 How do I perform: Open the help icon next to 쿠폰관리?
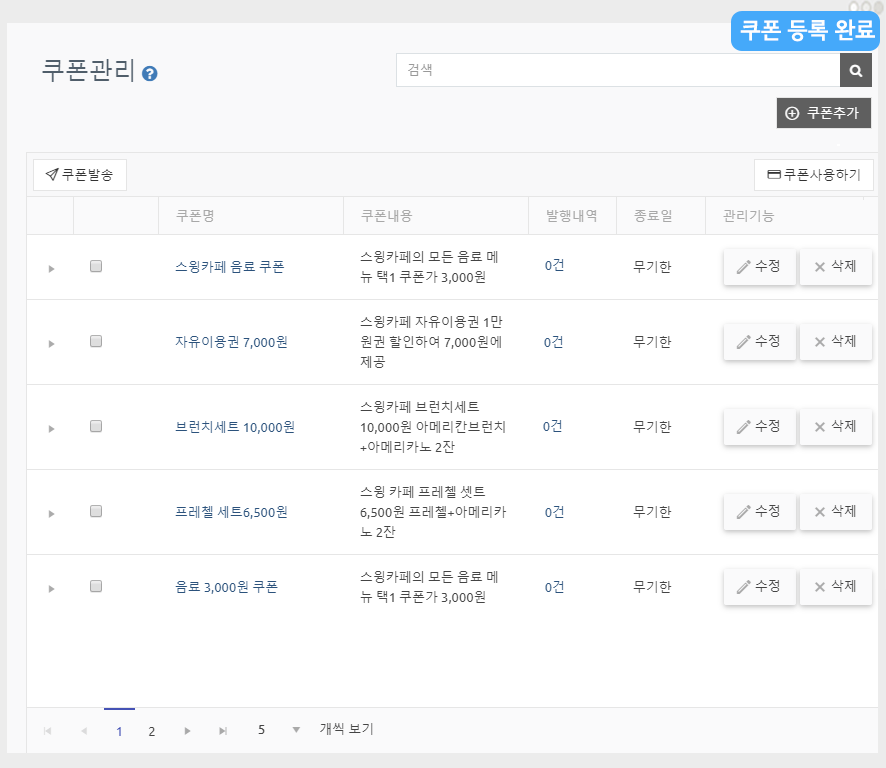coord(150,73)
